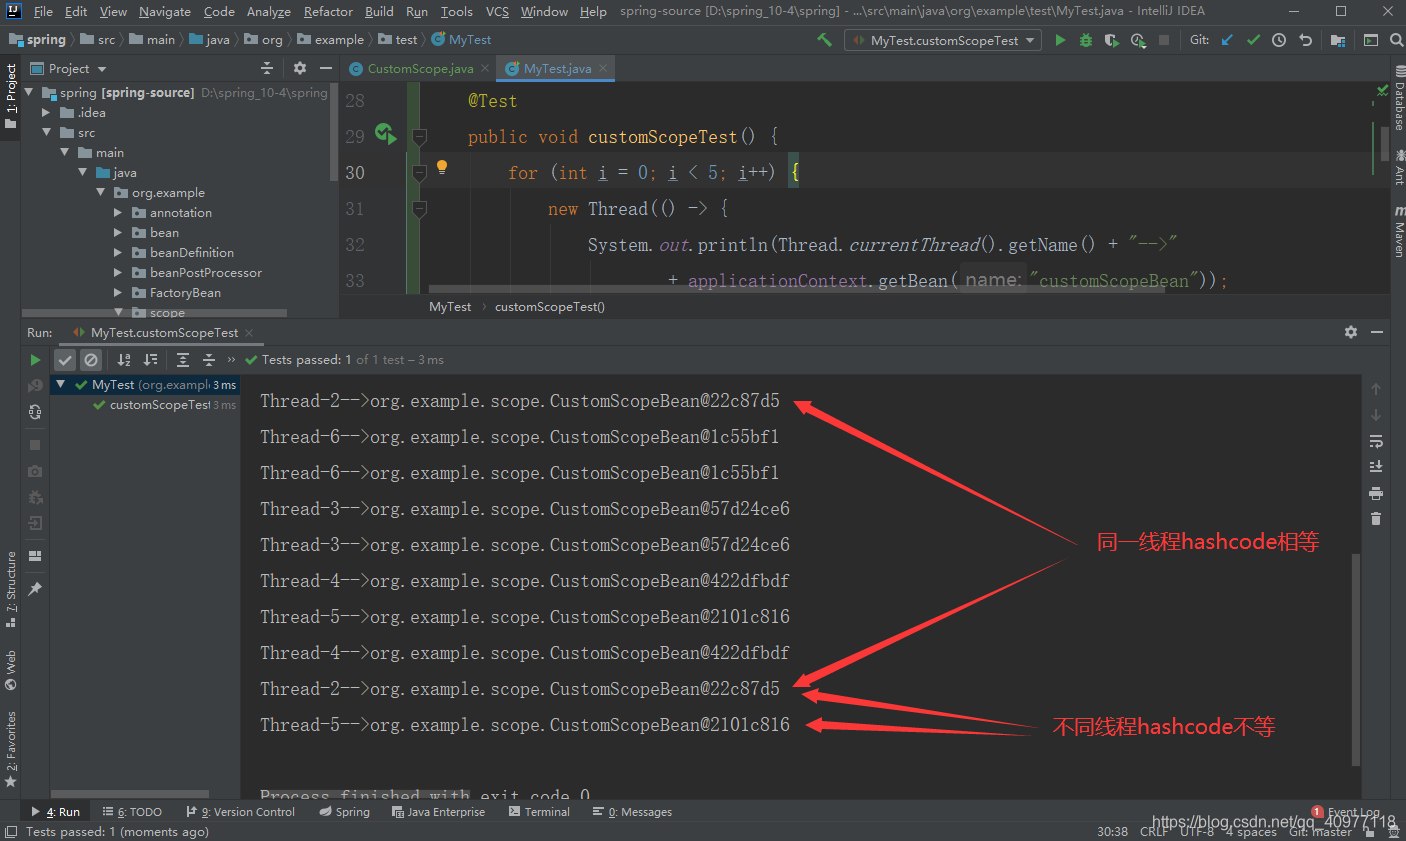Image resolution: width=1406 pixels, height=841 pixels.
Task: Click the console output vertical scrollbar
Action: pos(1356,658)
